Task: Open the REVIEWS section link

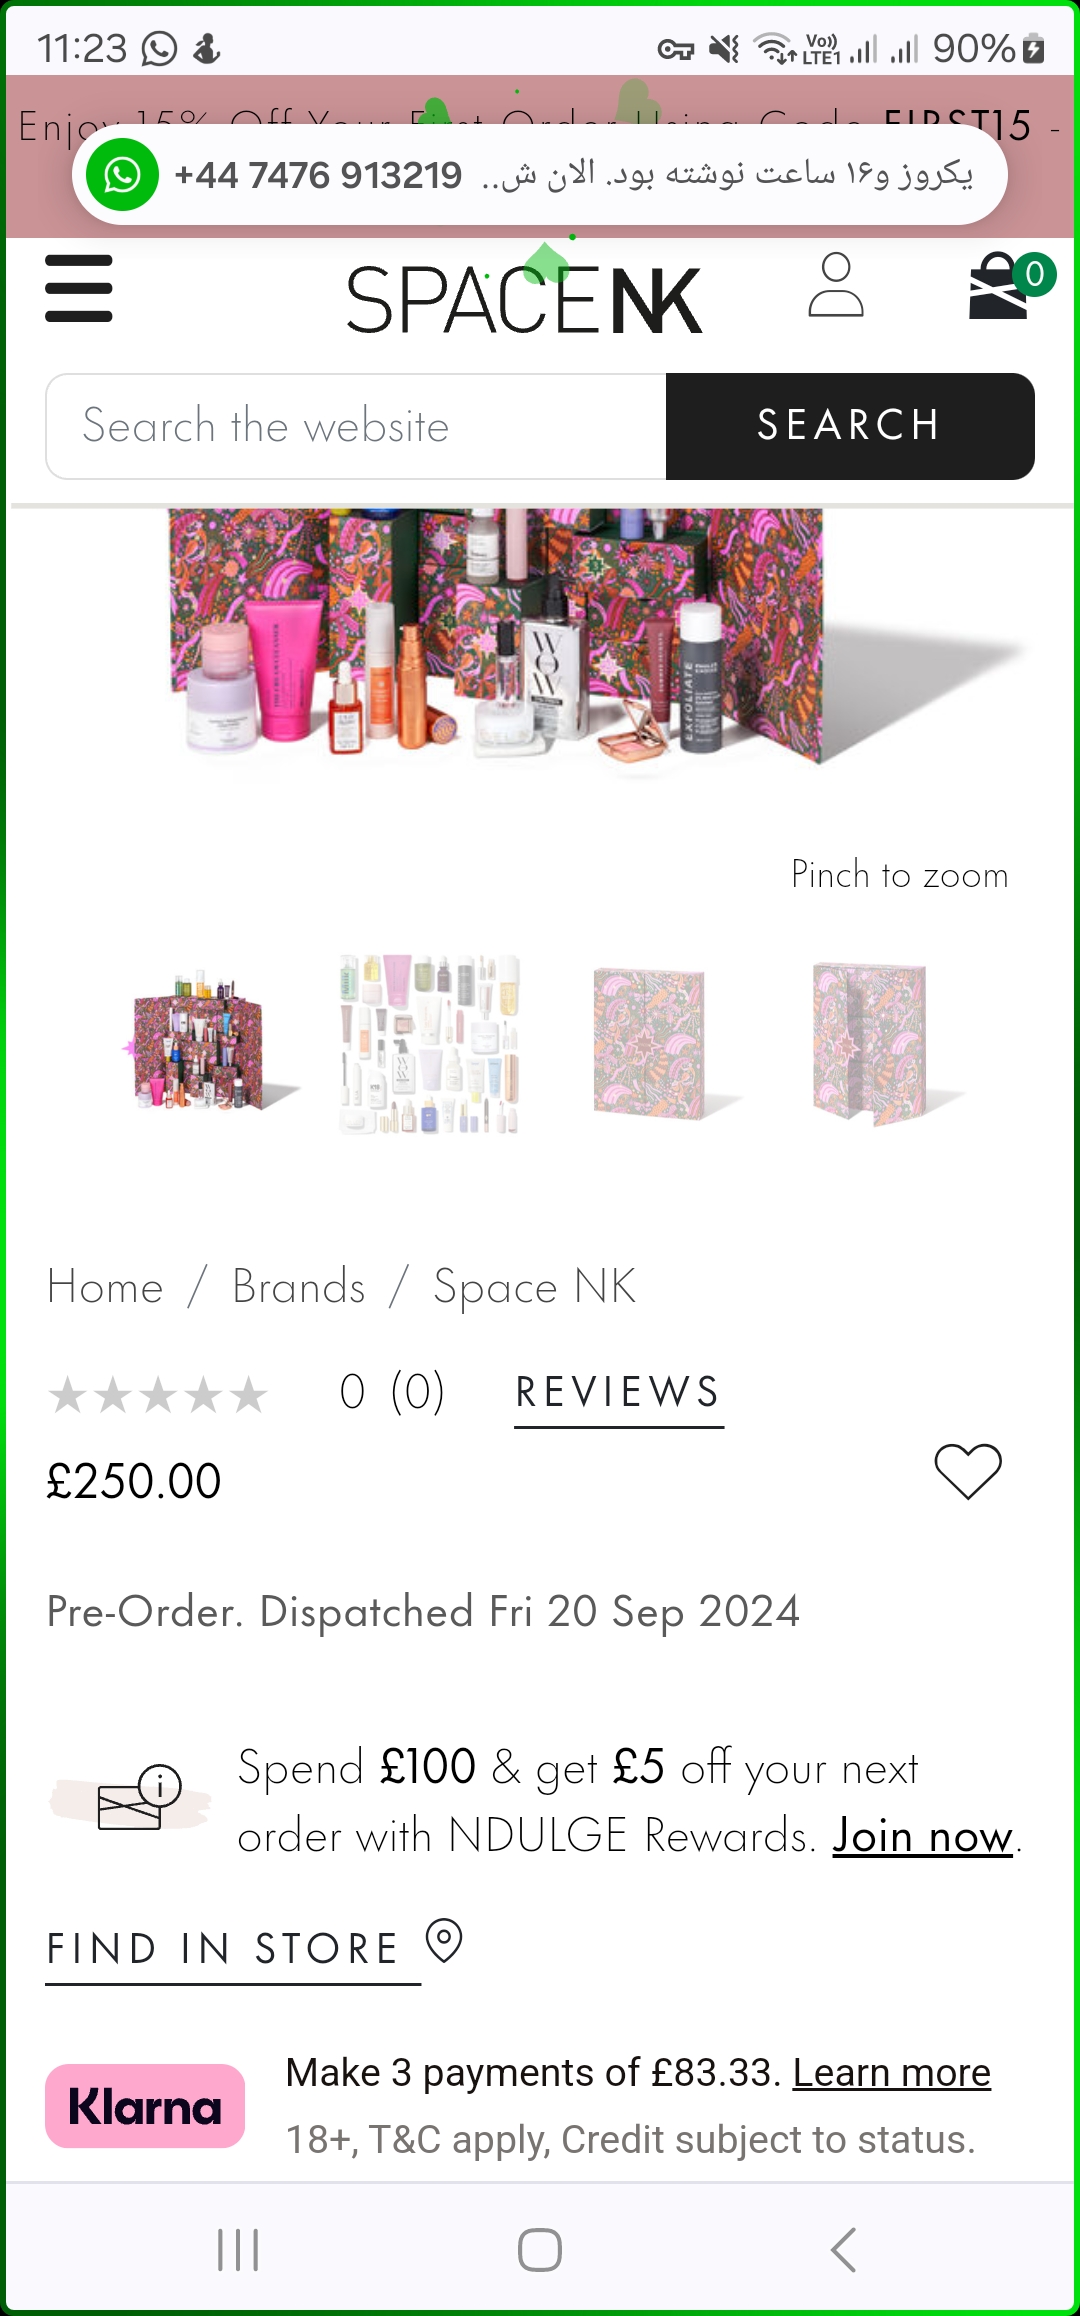Action: [619, 1393]
